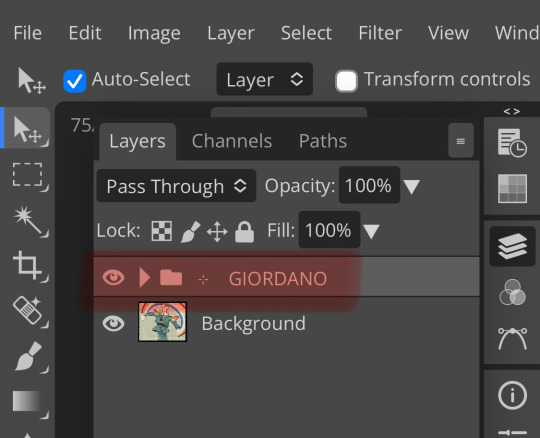Viewport: 540px width, 438px height.
Task: Expand the GIORDANO folder arrow
Action: coord(145,277)
